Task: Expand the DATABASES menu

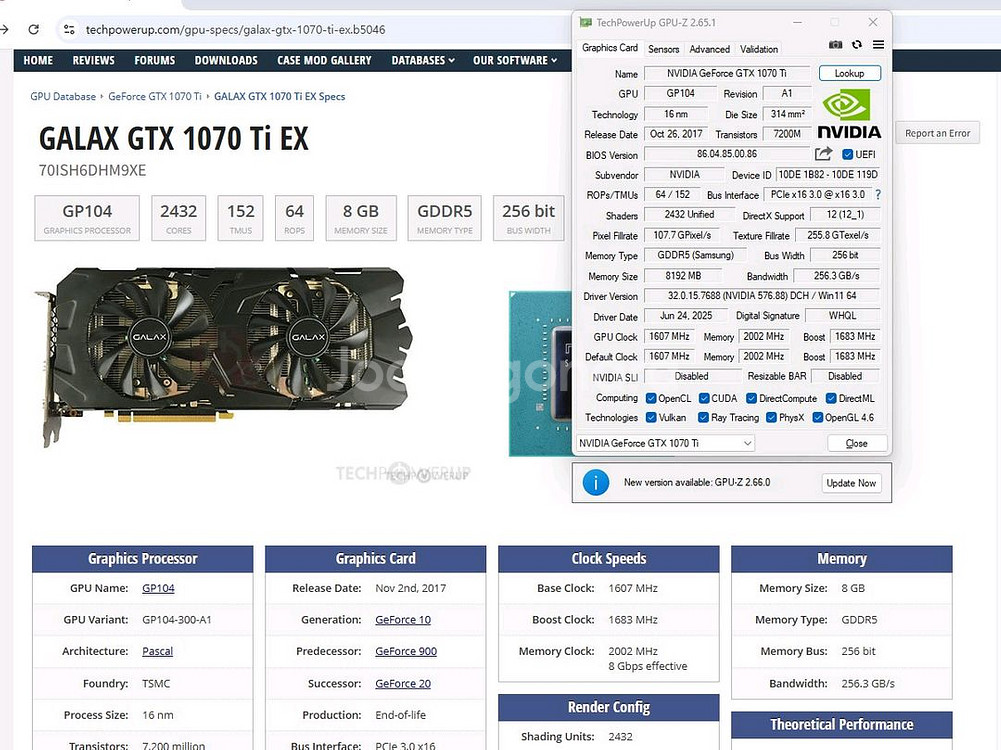Action: (423, 60)
